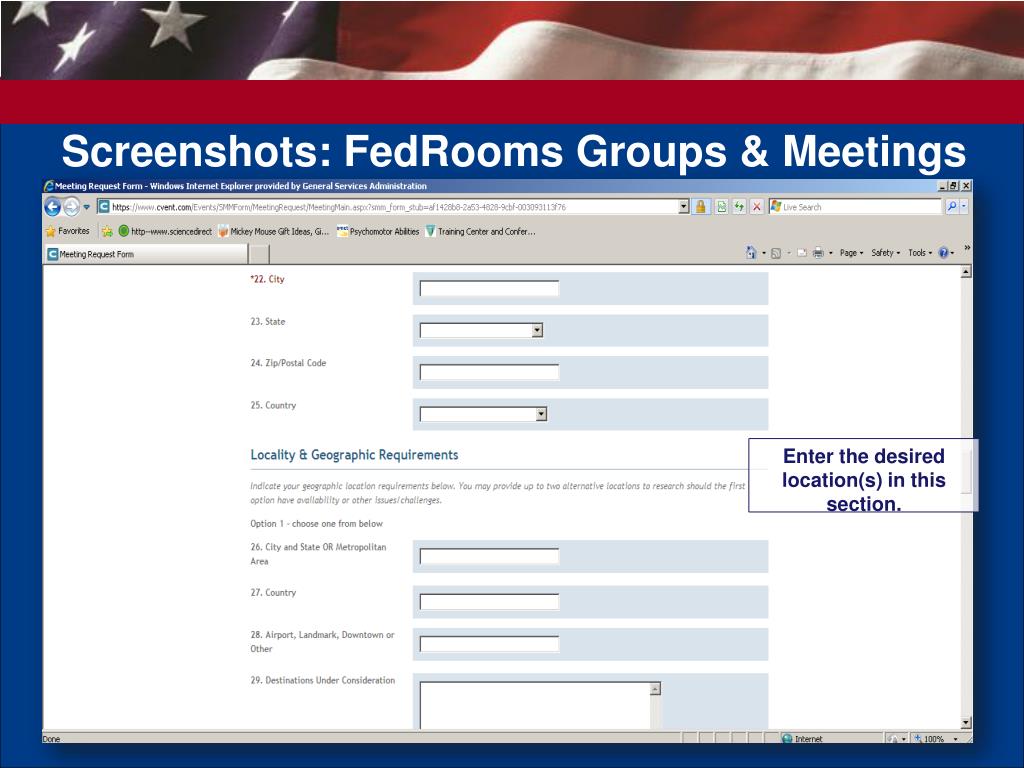The height and width of the screenshot is (768, 1024).
Task: Select the Meeting Request Form tab
Action: [146, 254]
